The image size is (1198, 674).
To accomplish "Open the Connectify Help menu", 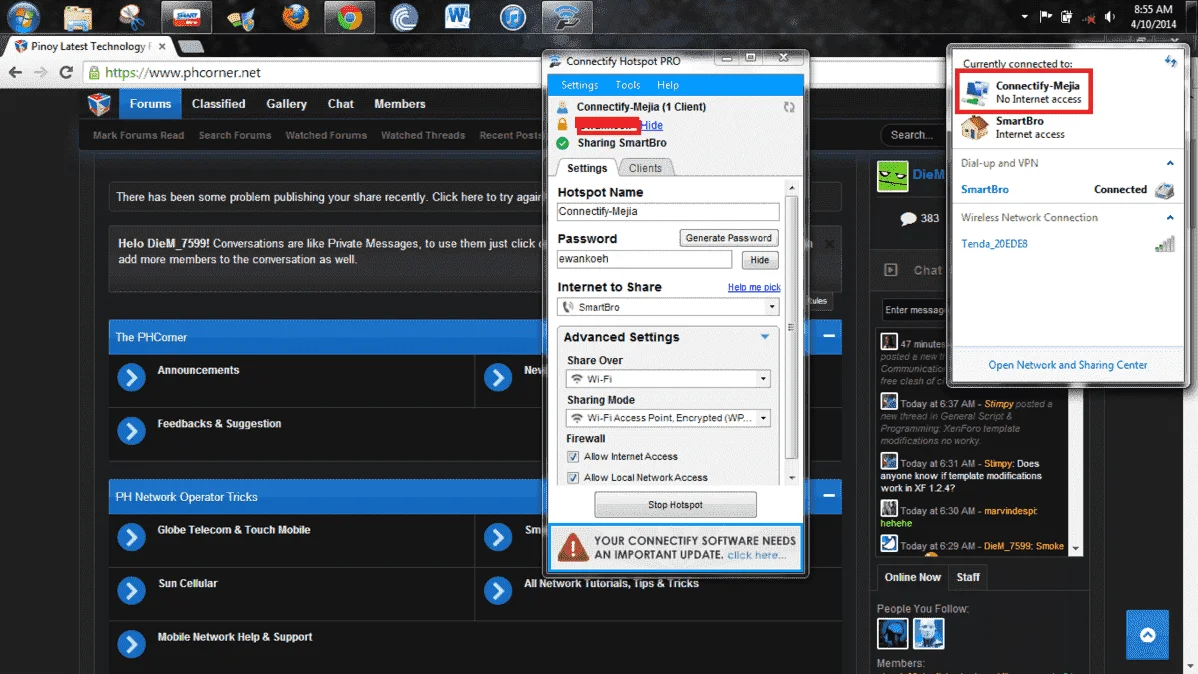I will point(668,85).
